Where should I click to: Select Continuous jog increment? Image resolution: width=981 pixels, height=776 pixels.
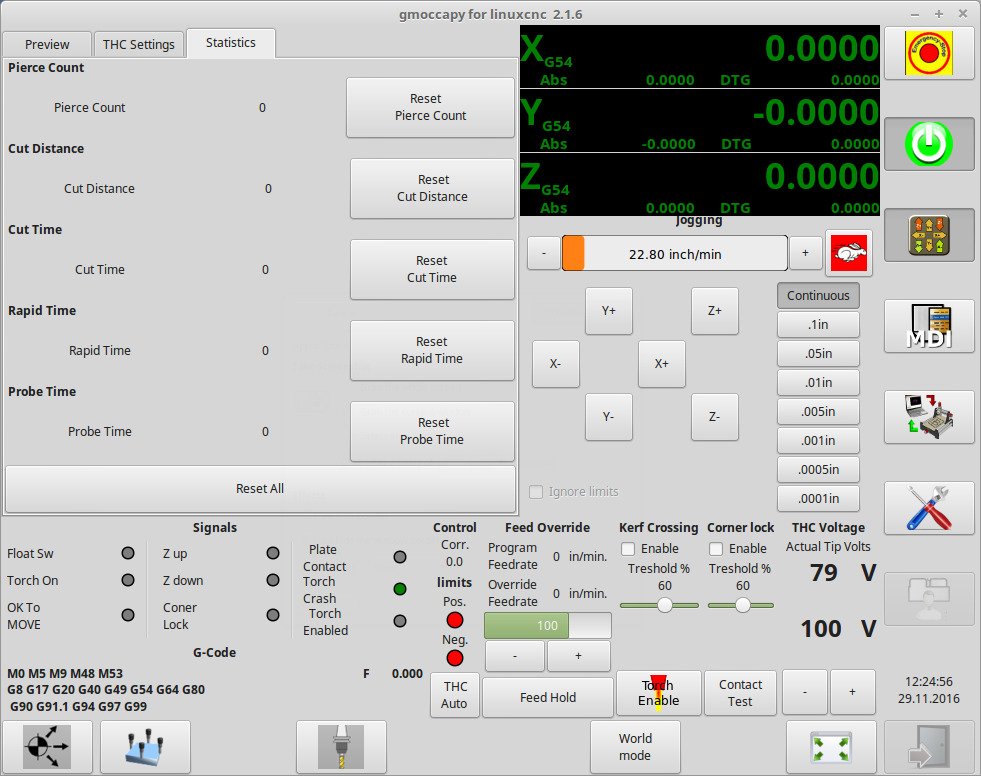(818, 295)
